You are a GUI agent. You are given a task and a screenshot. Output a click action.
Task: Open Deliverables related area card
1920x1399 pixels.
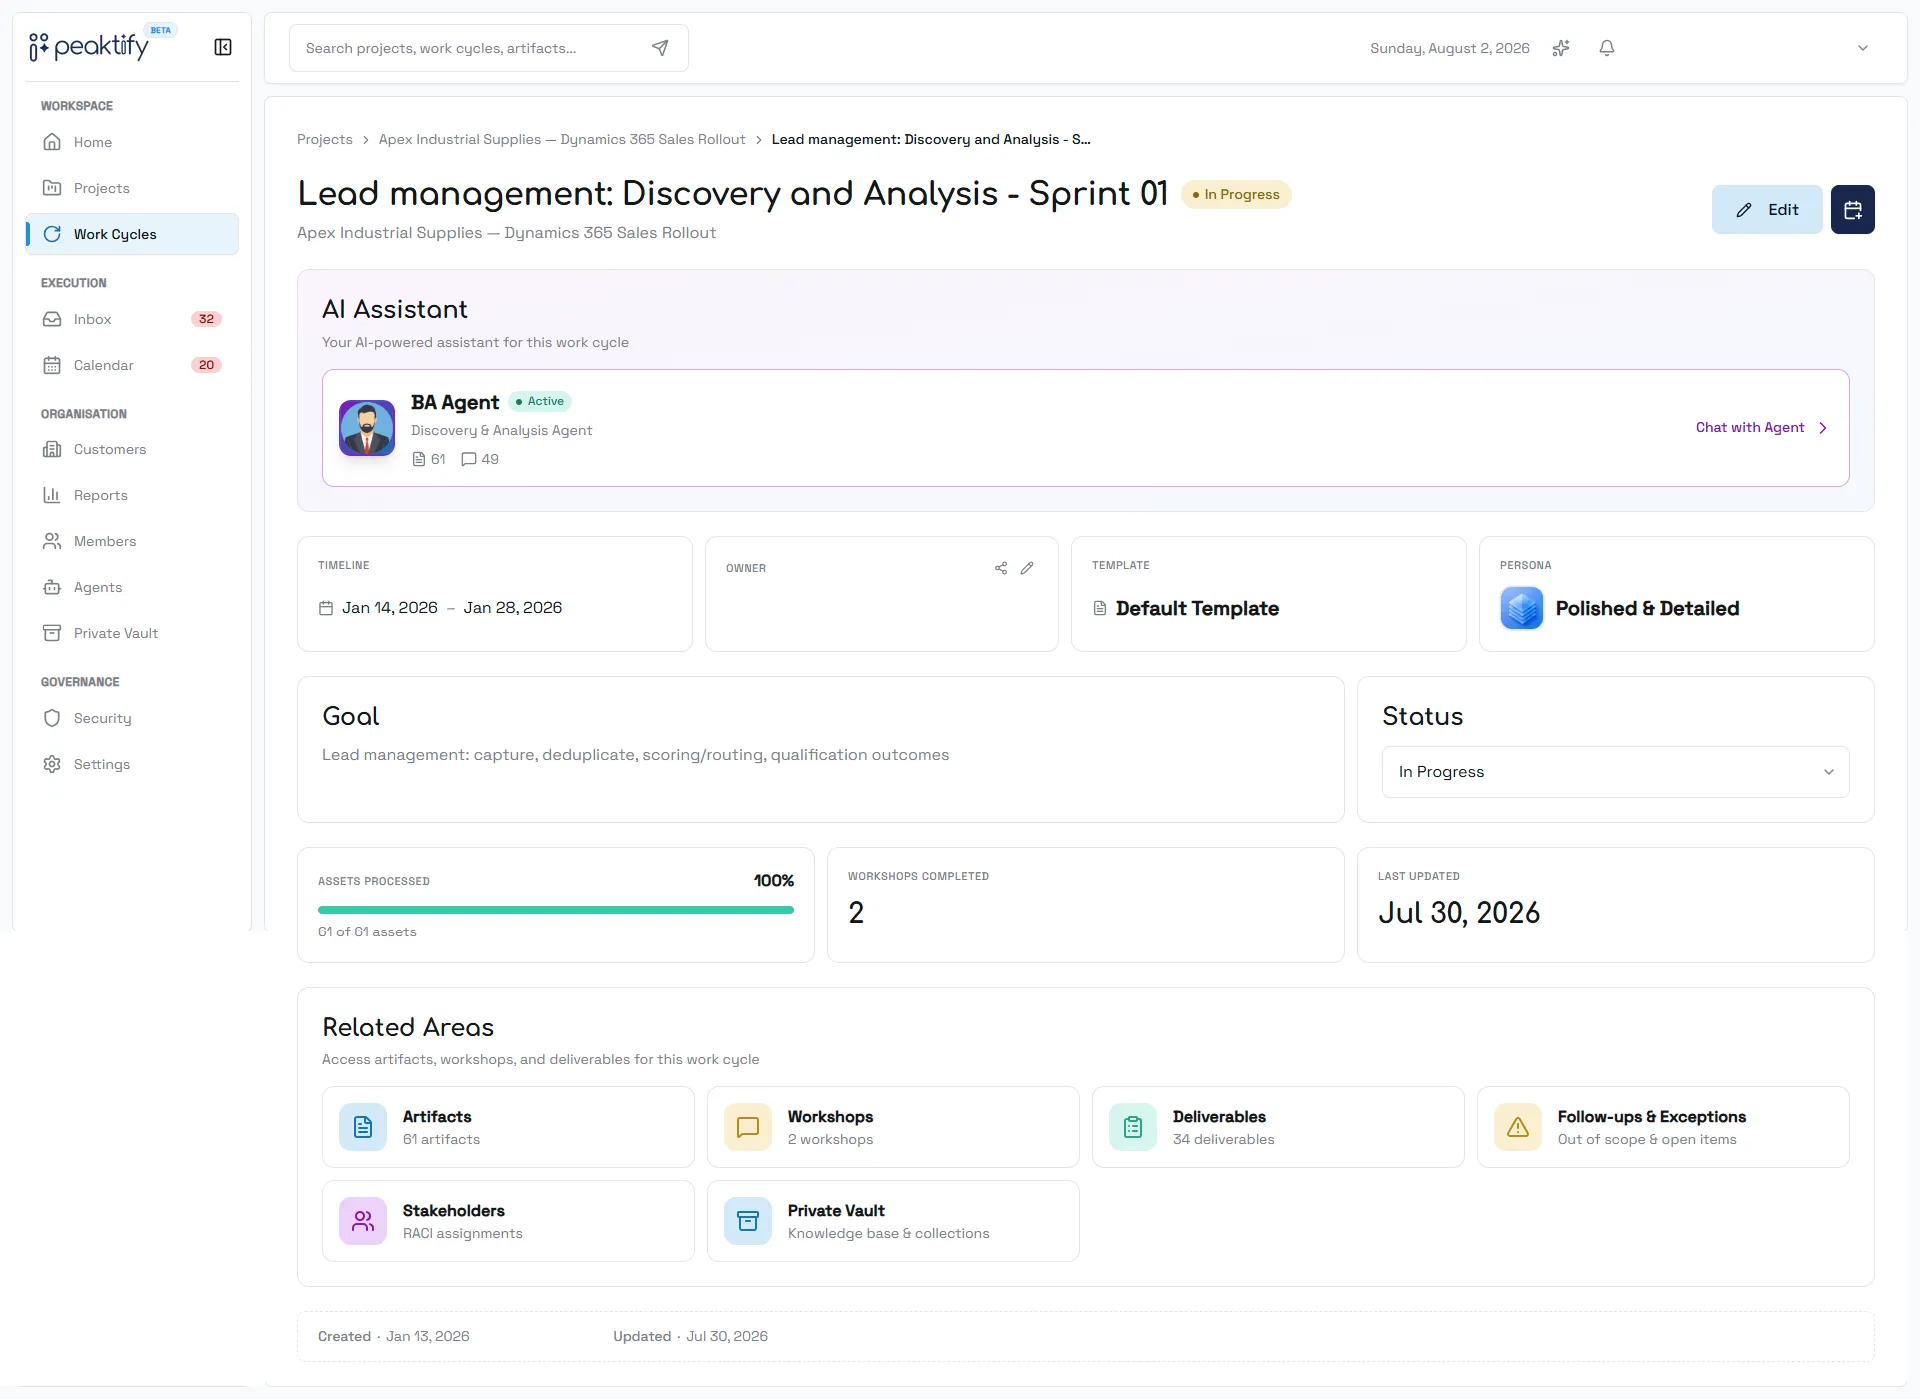[1278, 1127]
